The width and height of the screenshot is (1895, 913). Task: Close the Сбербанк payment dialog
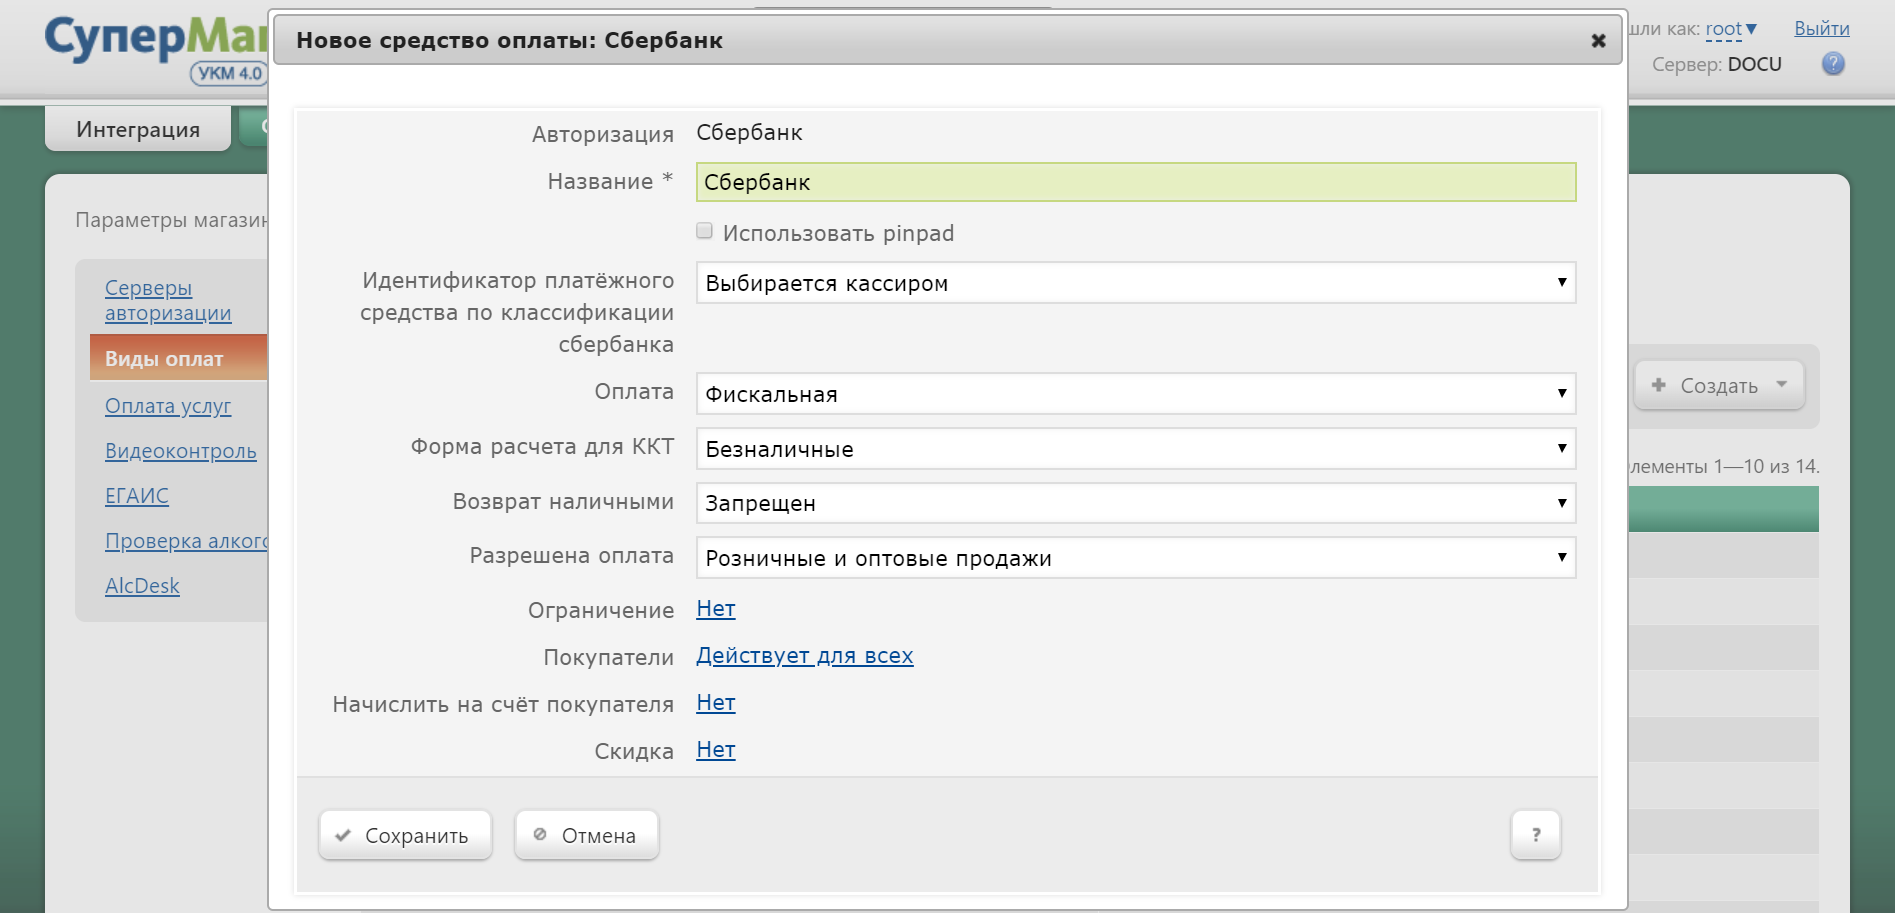(x=1598, y=41)
